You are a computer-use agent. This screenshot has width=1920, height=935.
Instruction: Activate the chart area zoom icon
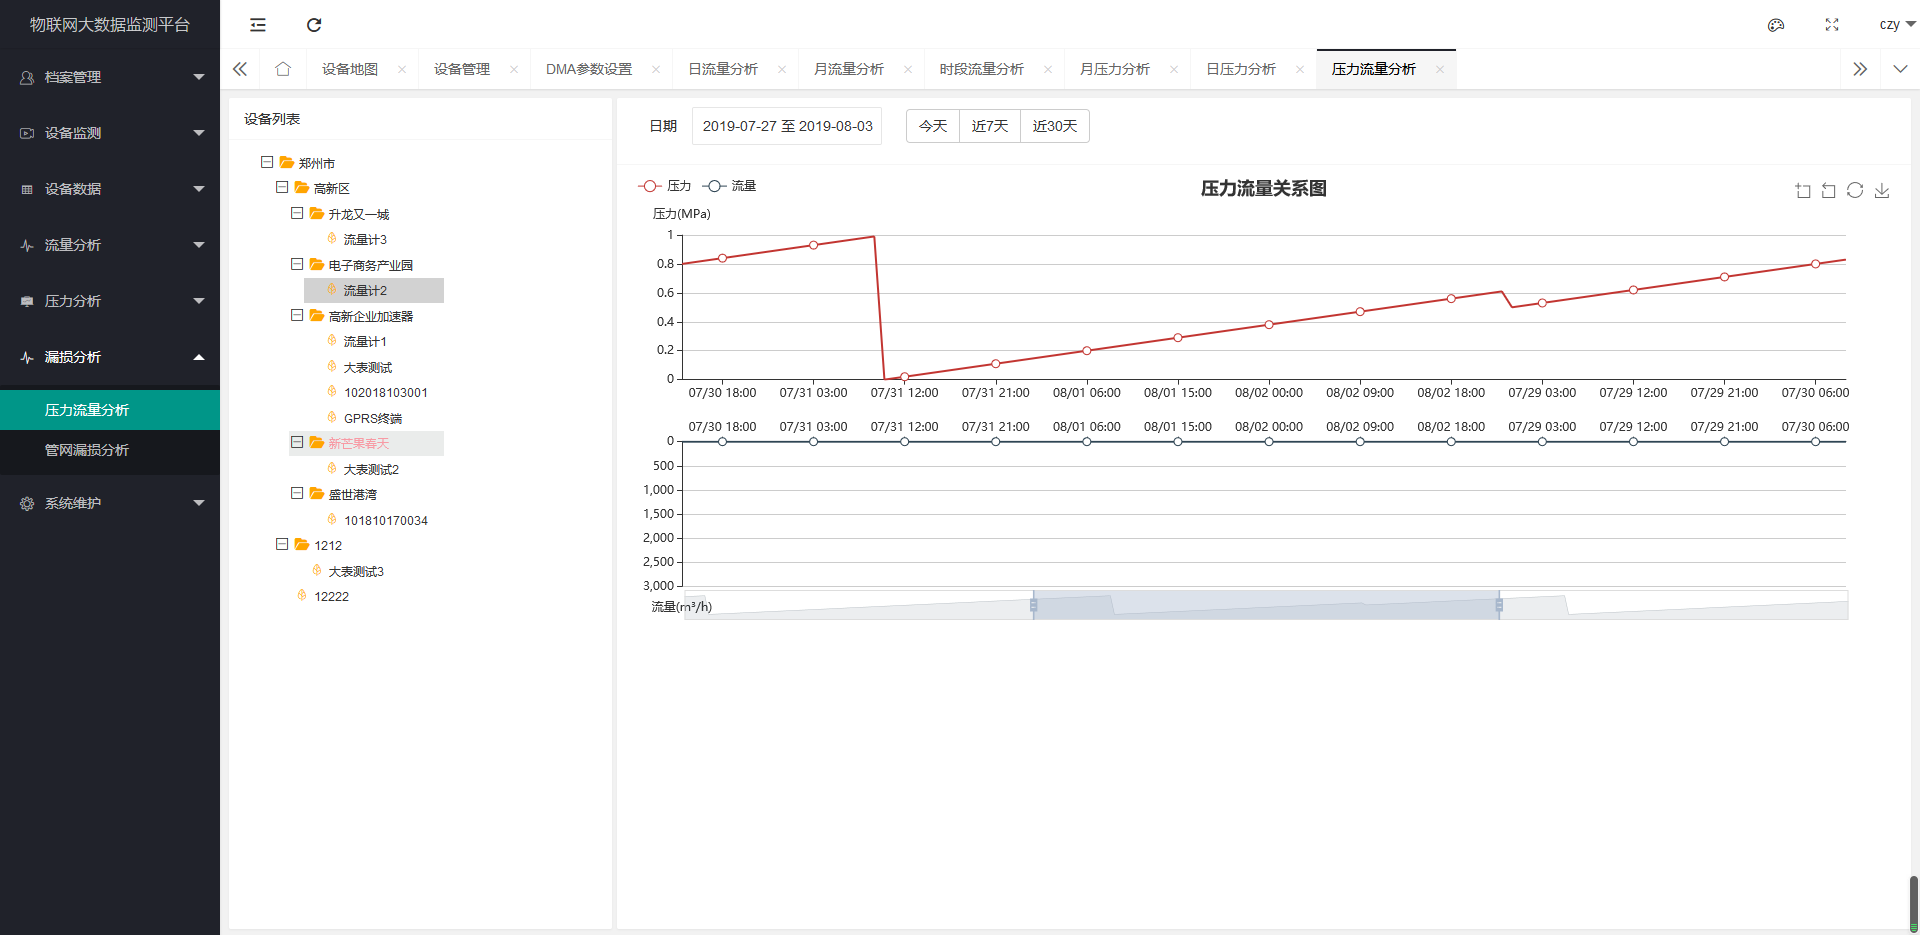[1803, 190]
